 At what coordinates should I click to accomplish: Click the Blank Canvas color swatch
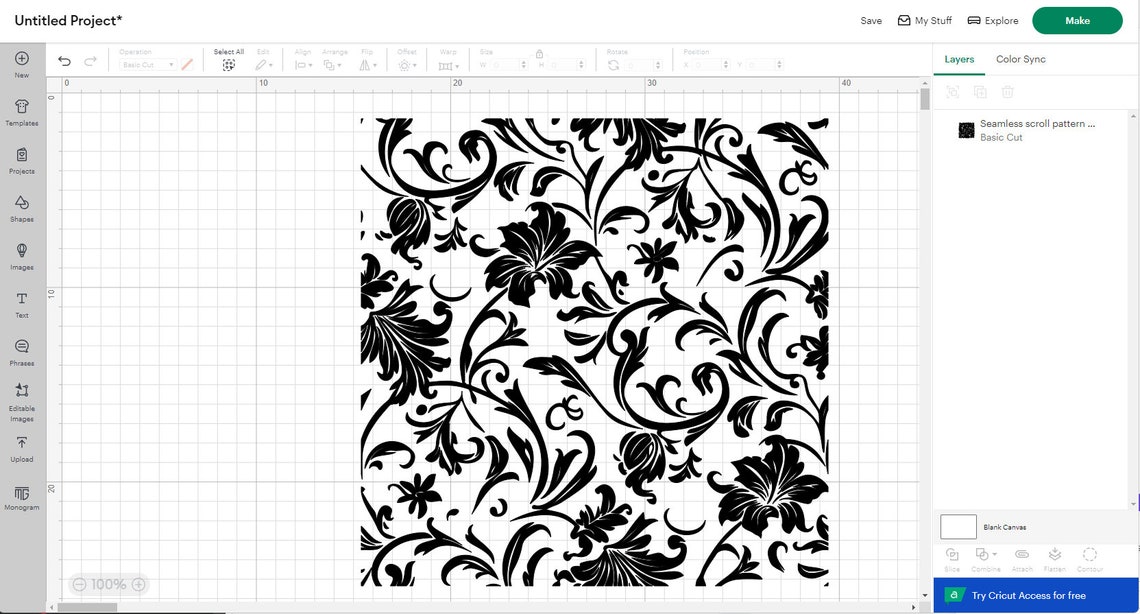click(x=957, y=526)
